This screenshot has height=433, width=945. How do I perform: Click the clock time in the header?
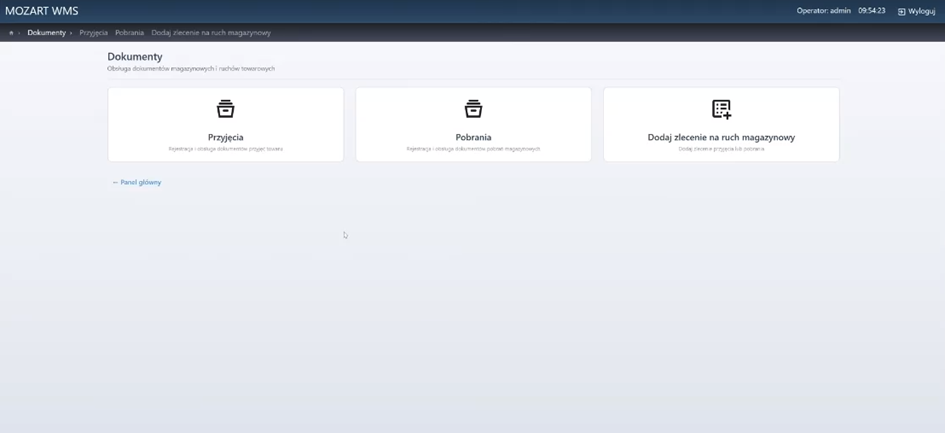point(871,11)
